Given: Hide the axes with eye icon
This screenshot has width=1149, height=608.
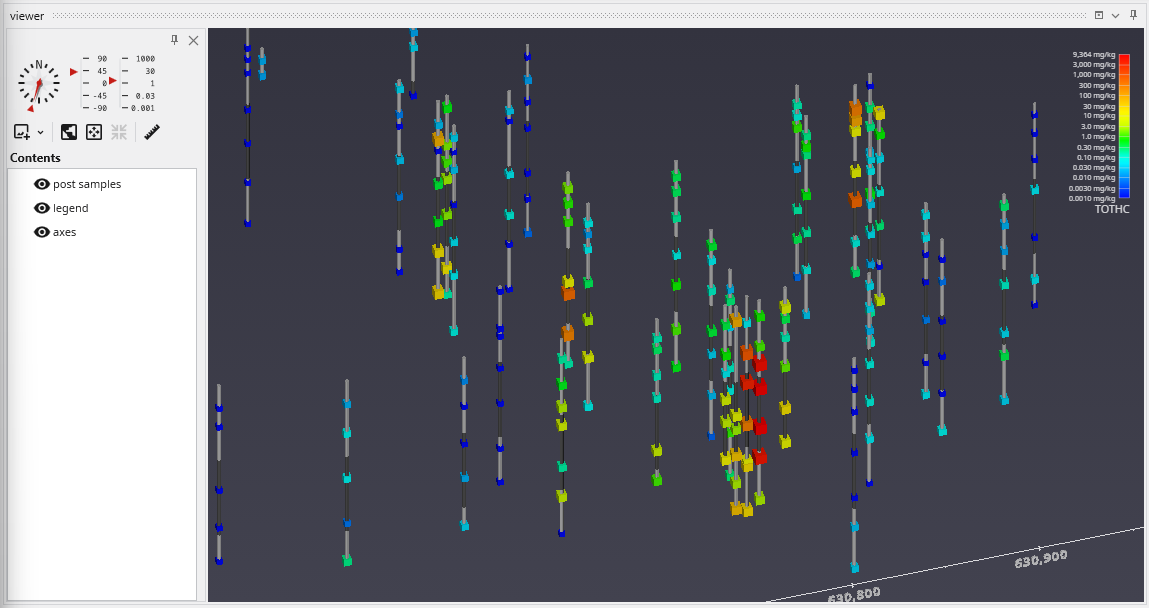Looking at the screenshot, I should point(42,232).
